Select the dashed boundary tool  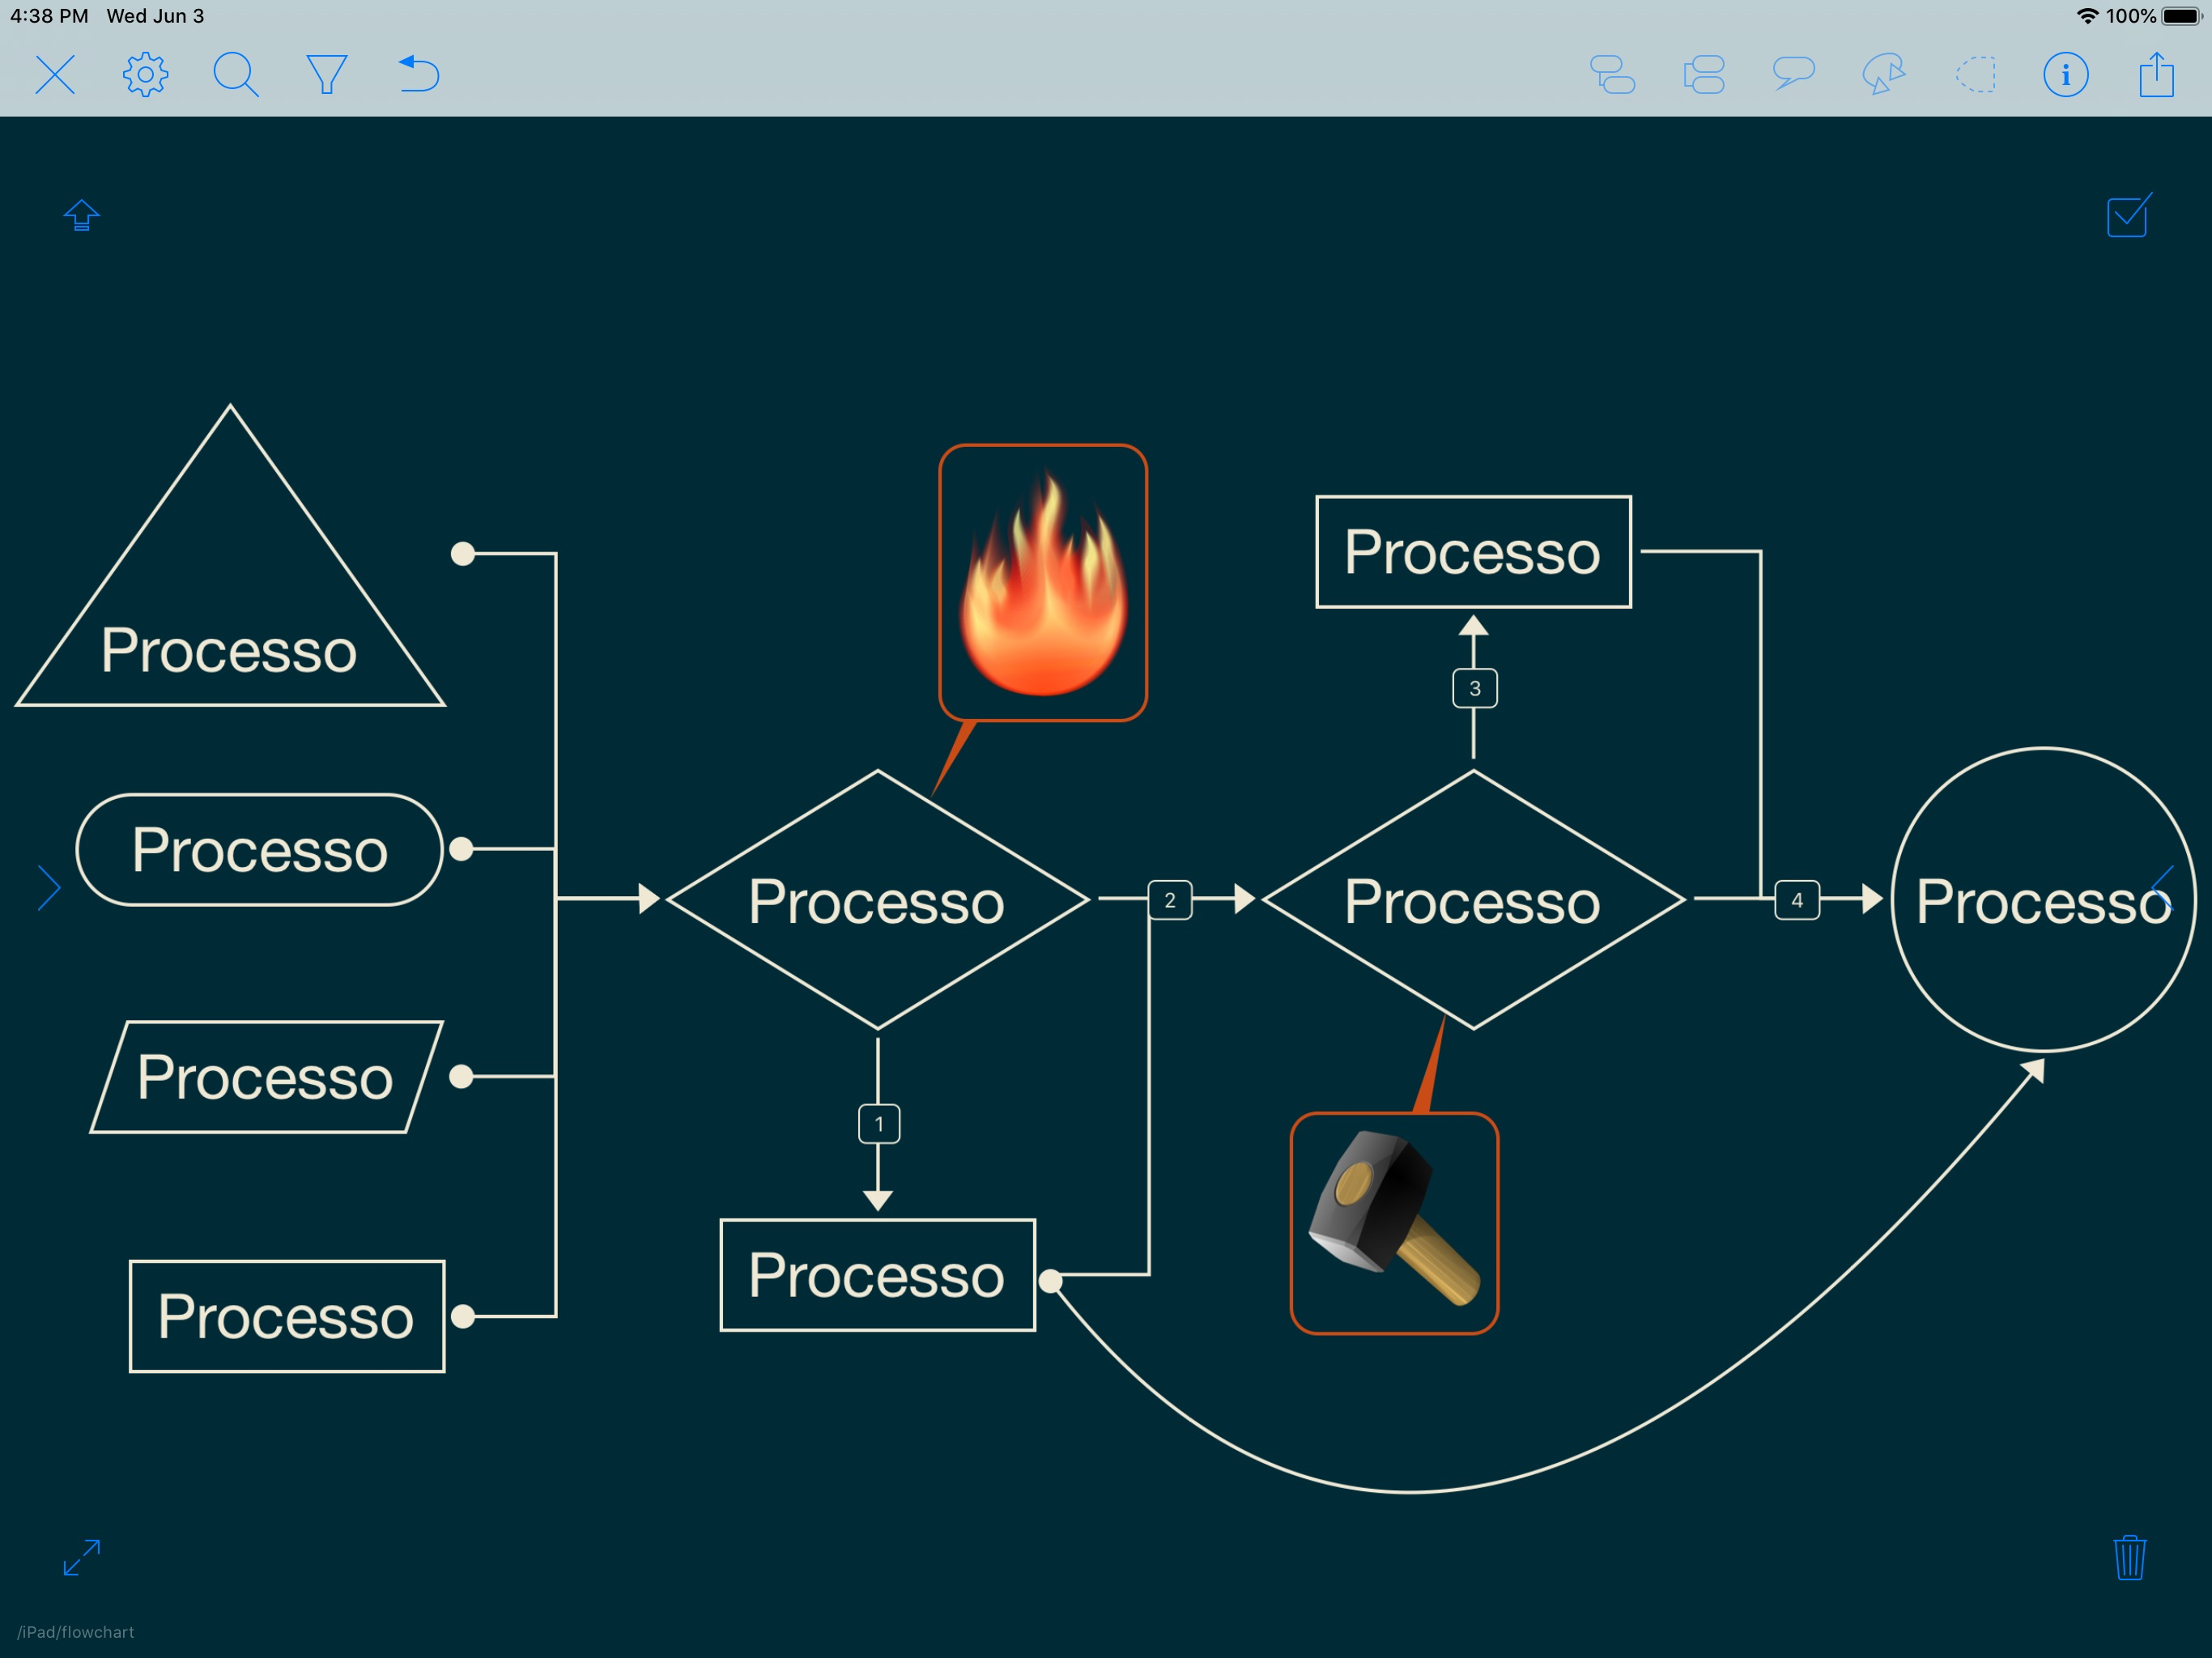click(x=1975, y=75)
